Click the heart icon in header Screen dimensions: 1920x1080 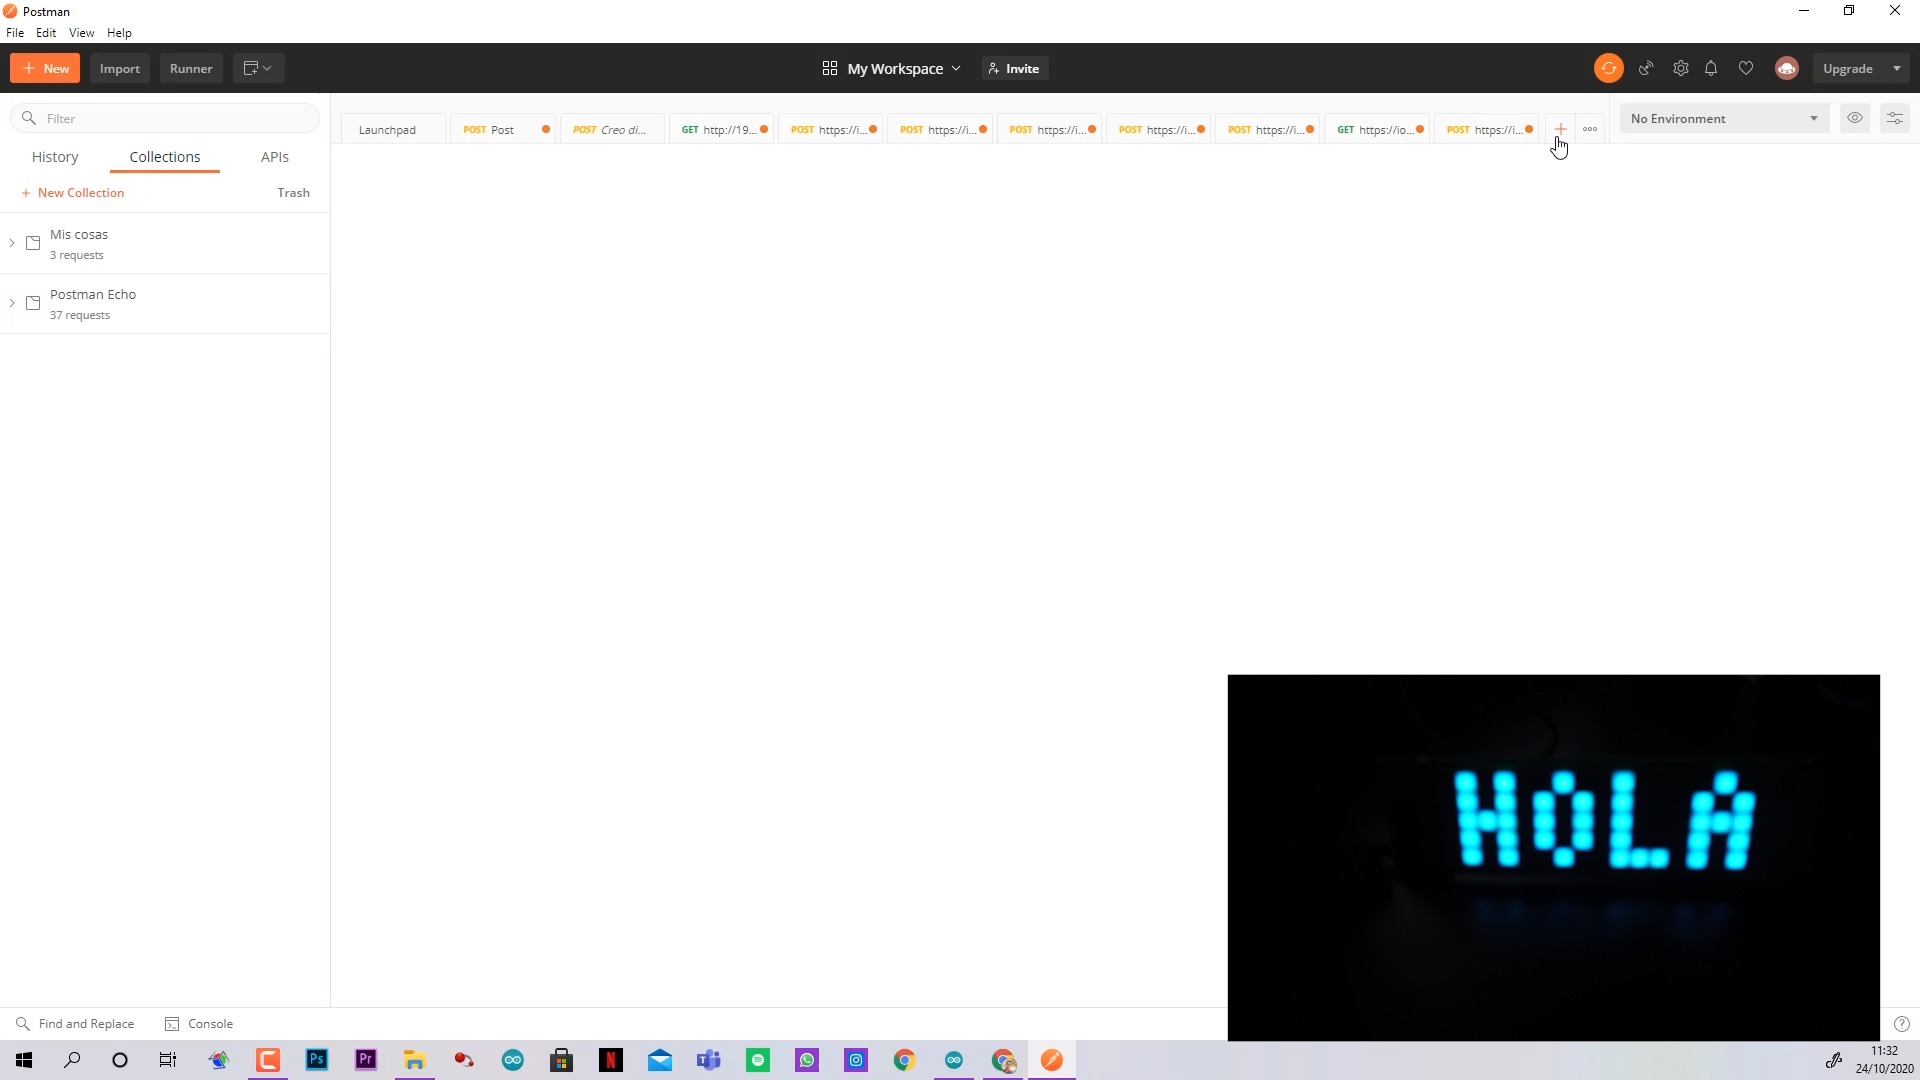point(1746,68)
